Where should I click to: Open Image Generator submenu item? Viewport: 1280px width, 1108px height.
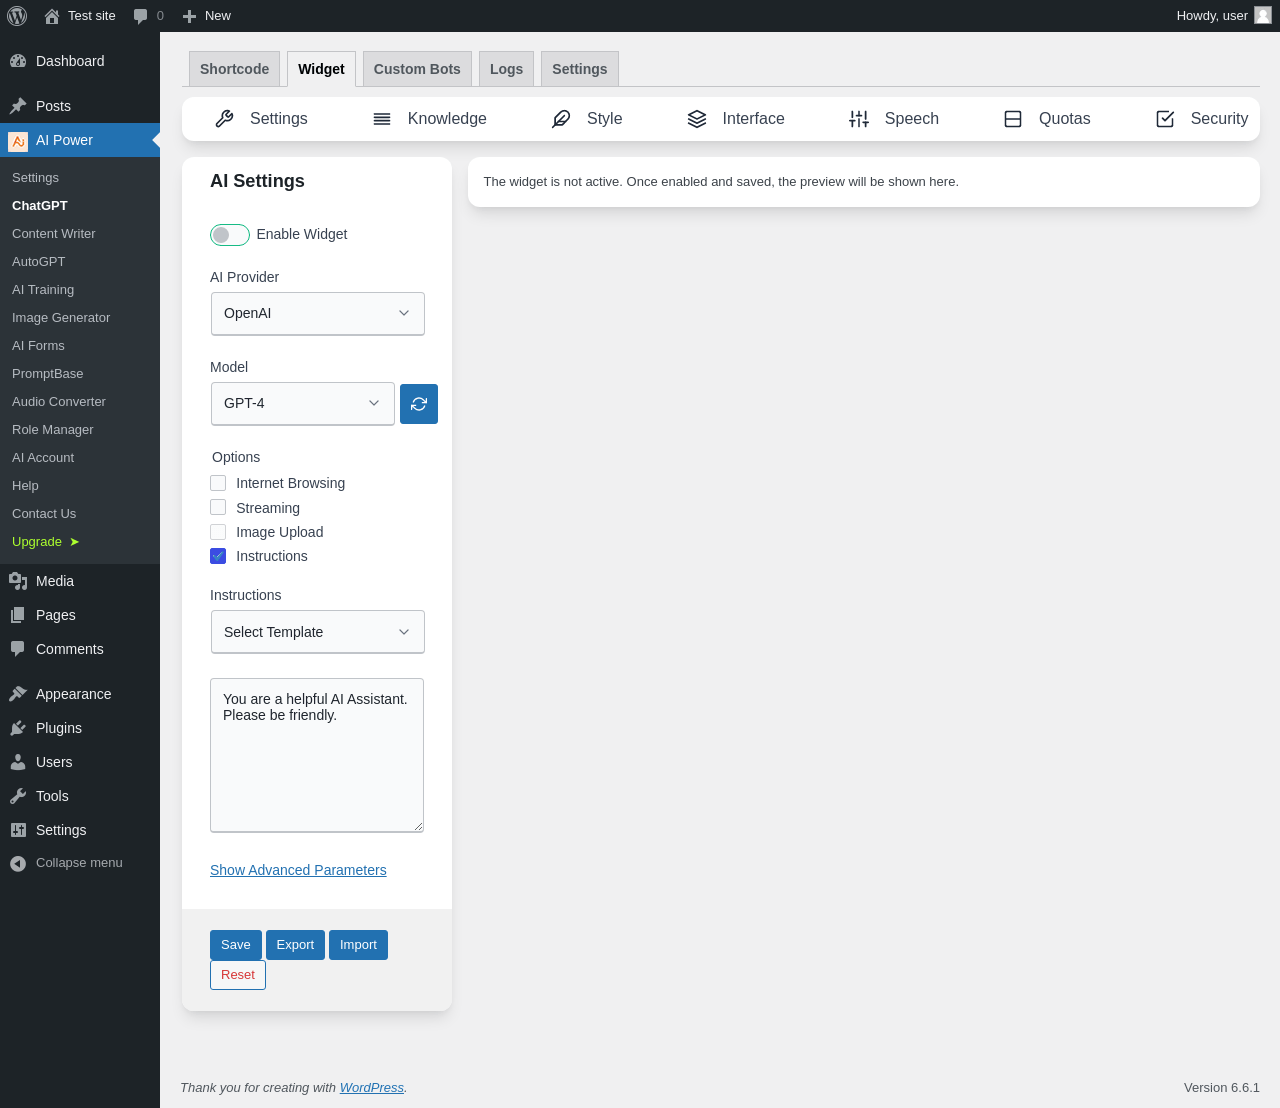pyautogui.click(x=61, y=318)
